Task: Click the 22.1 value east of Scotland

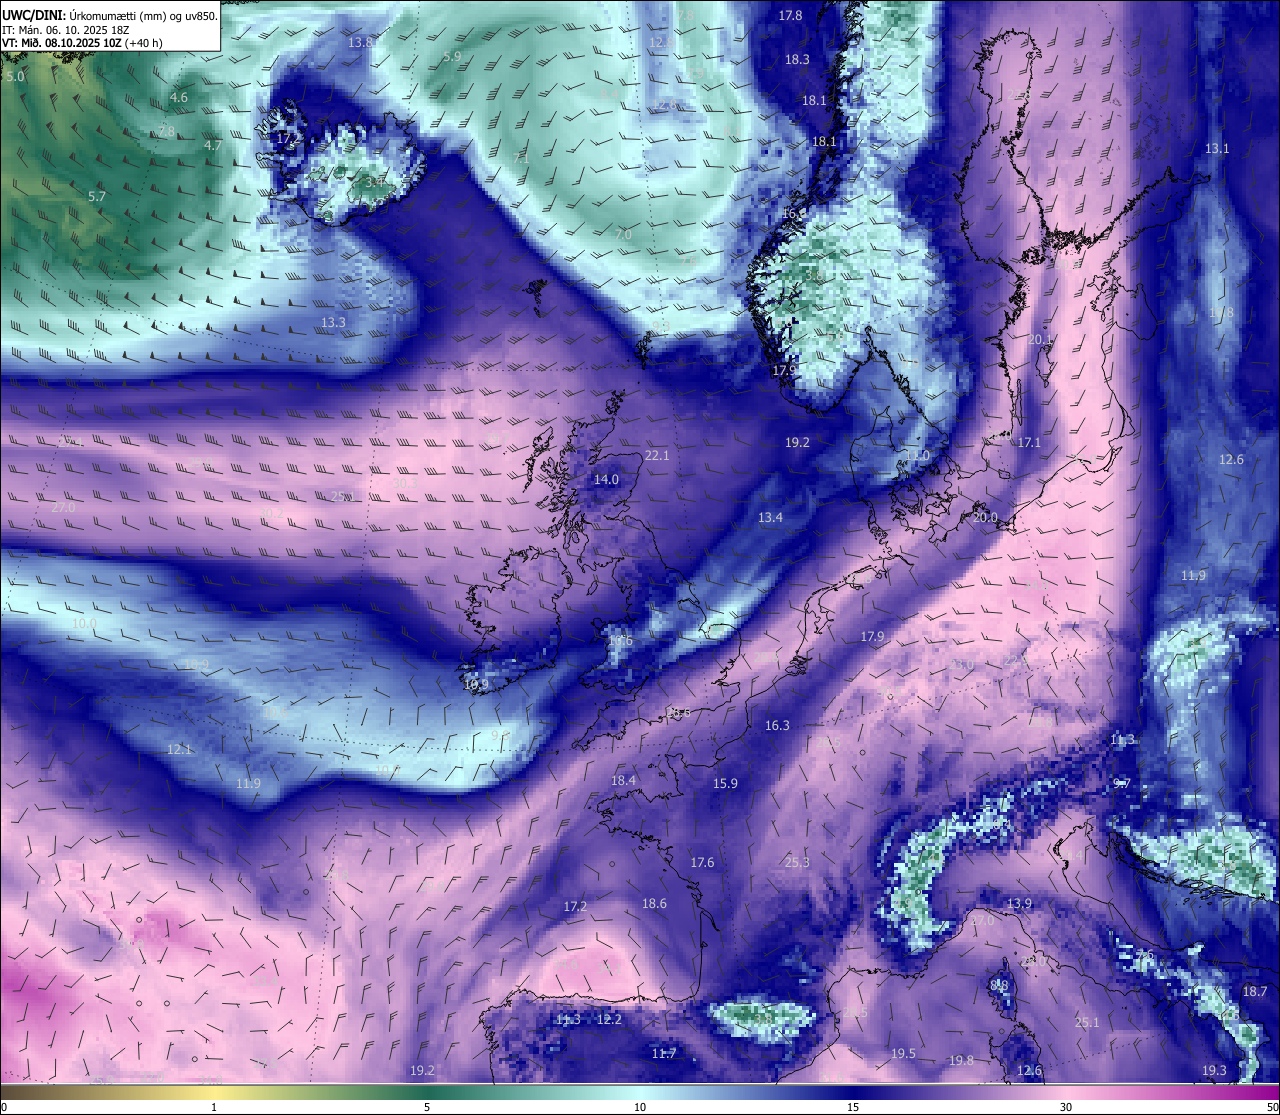Action: click(x=657, y=455)
